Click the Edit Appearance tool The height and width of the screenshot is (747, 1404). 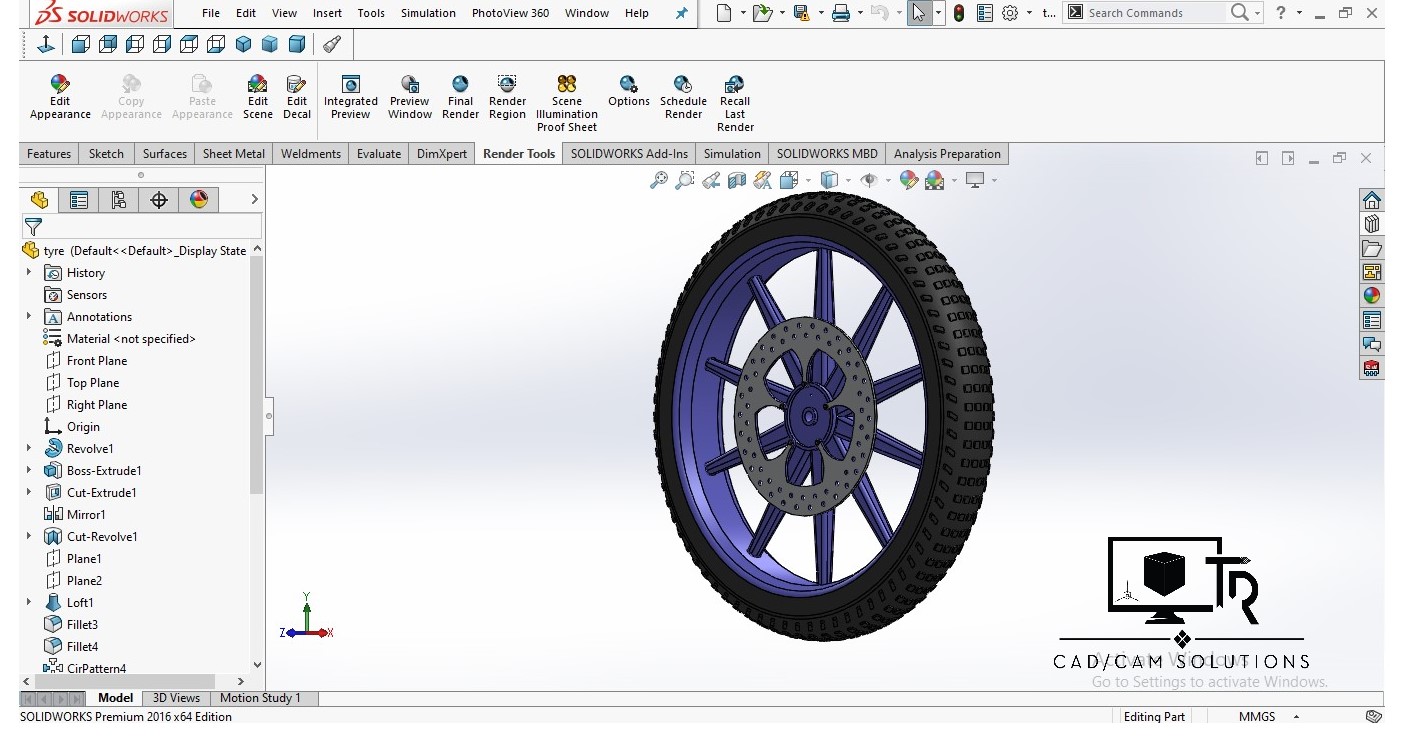[60, 97]
